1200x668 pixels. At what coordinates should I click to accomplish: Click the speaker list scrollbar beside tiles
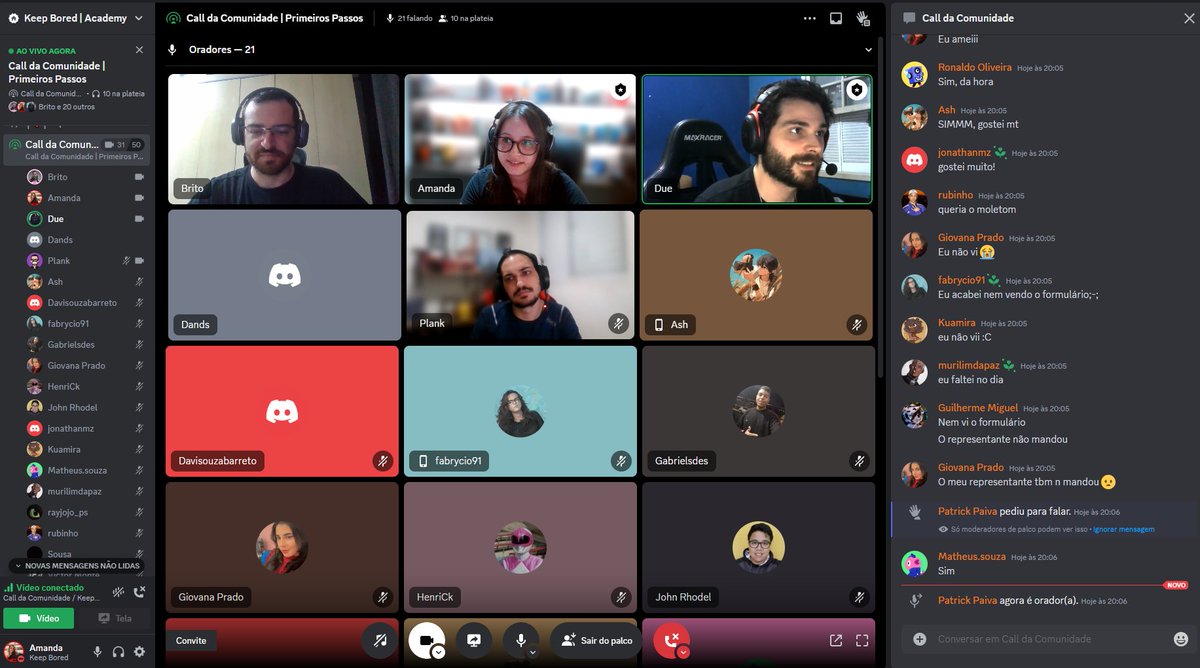[880, 210]
